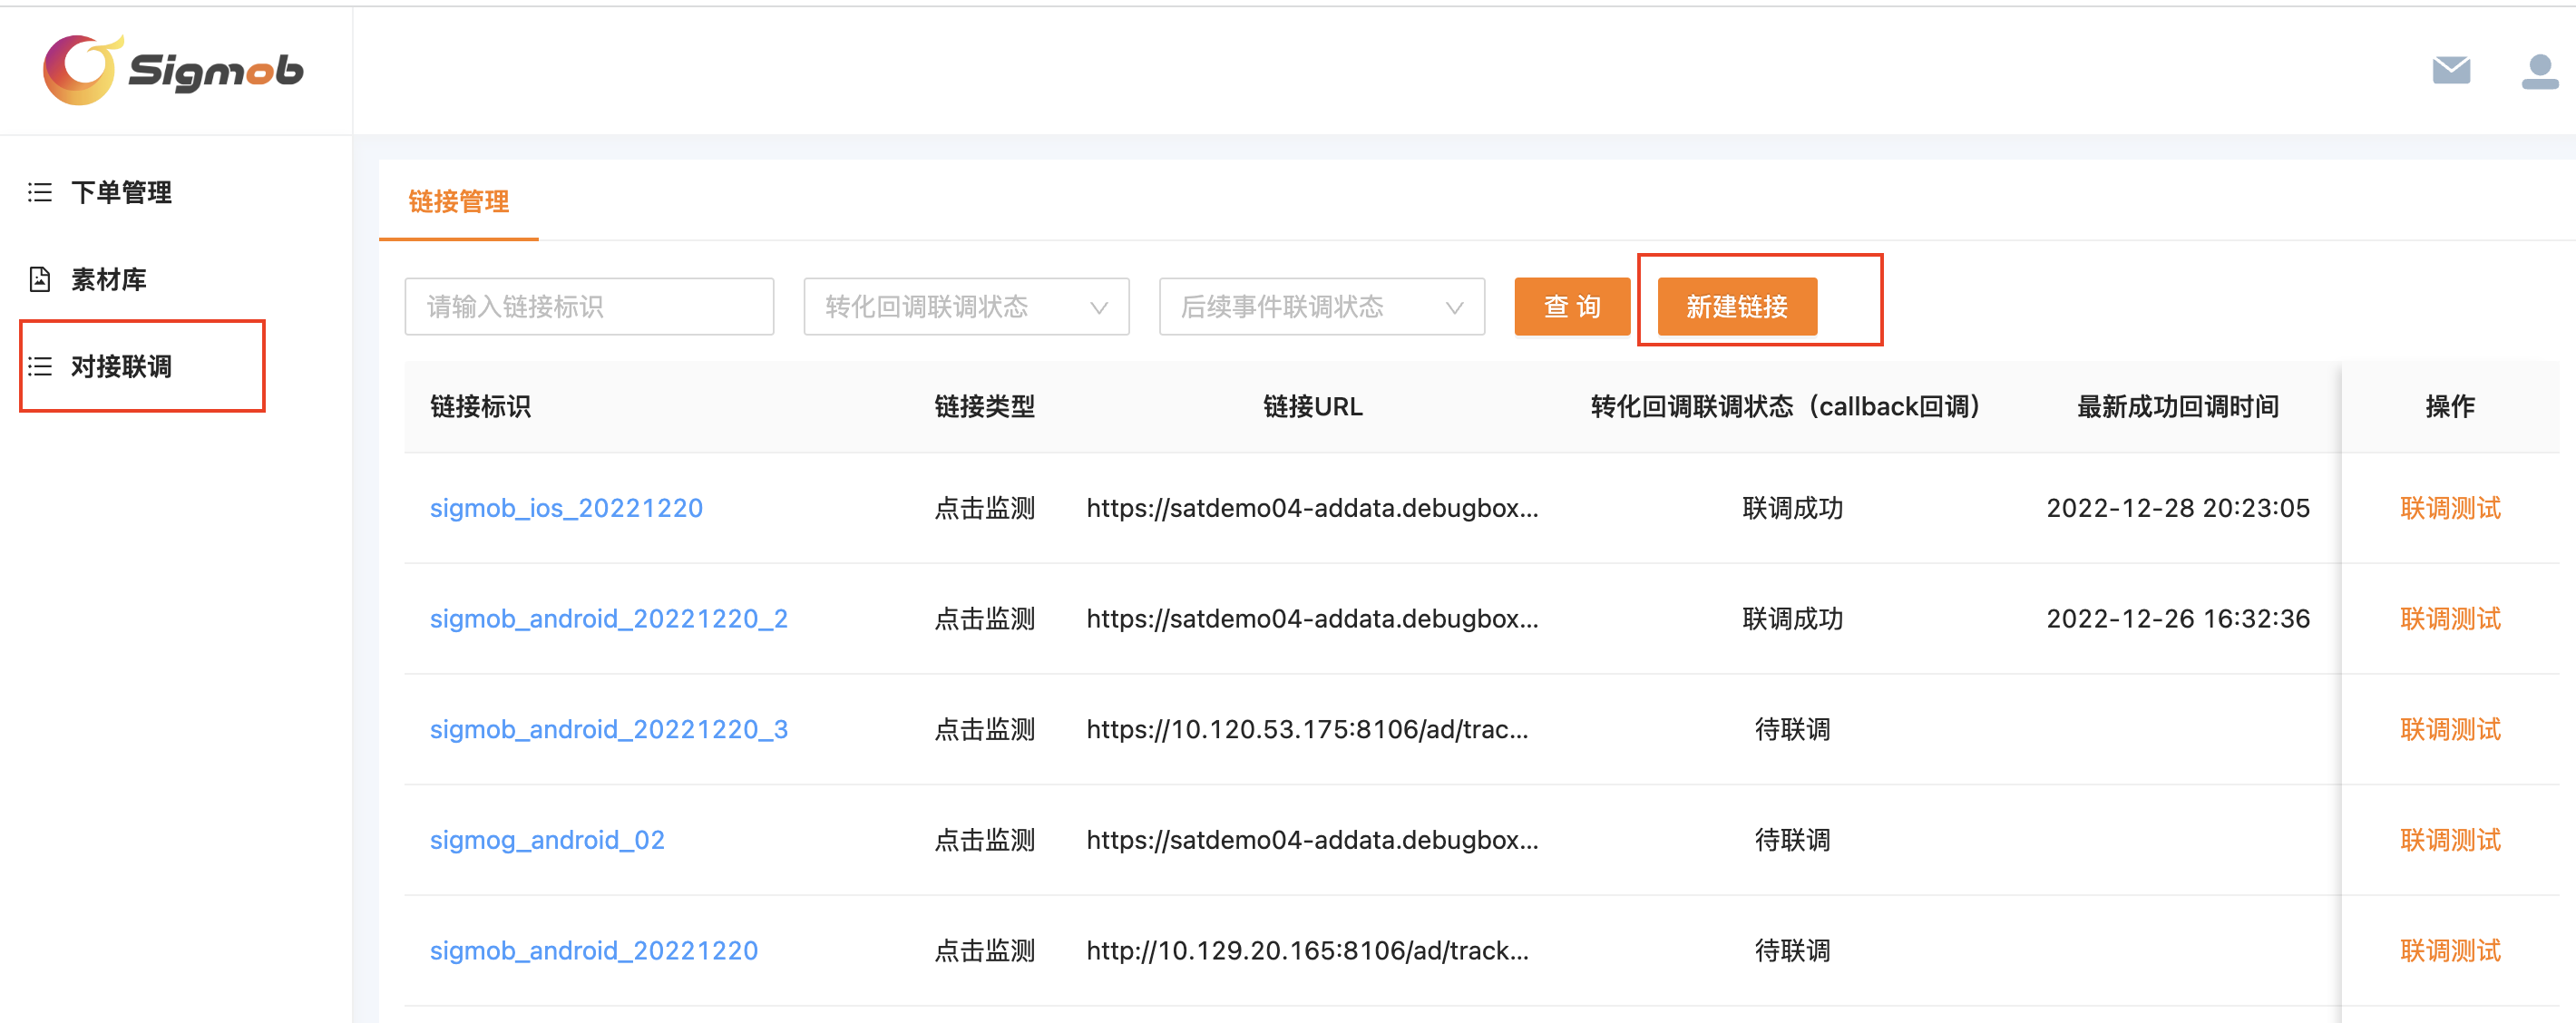The image size is (2576, 1023).
Task: Click the 请输入链接标识 input field
Action: 589,307
